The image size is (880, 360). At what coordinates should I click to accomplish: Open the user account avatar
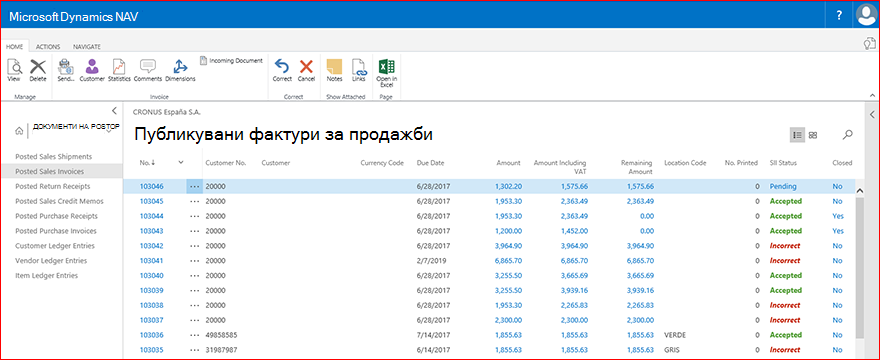pos(868,15)
